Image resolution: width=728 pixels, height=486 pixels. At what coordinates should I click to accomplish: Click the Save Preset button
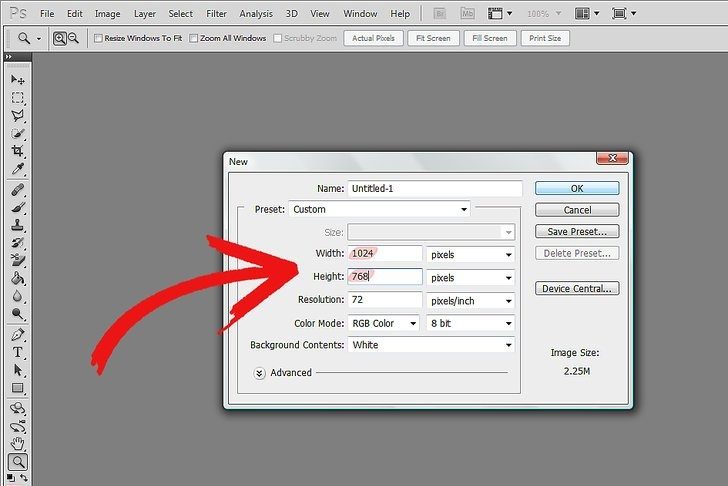pyautogui.click(x=577, y=232)
